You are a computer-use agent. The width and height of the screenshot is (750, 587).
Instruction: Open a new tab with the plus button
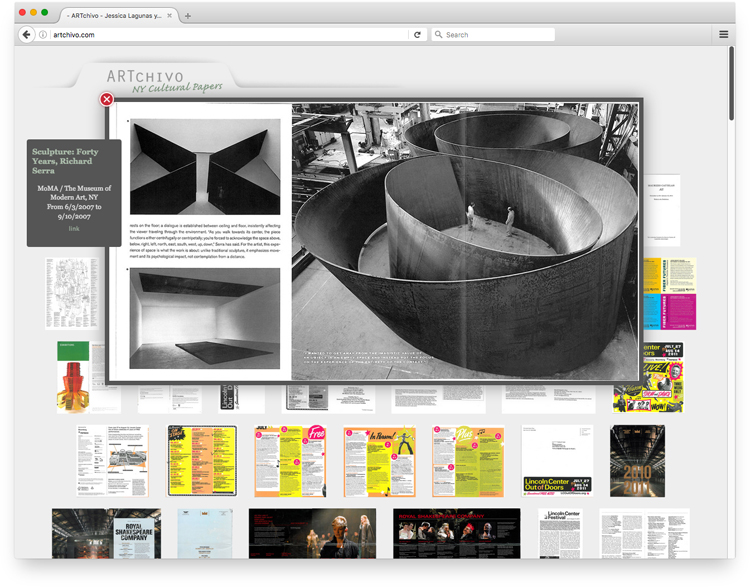[188, 16]
